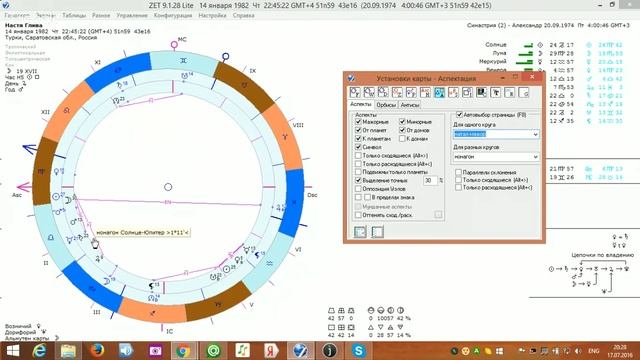Click the MC marker atop the chart
Viewport: 640px width, 360px height.
[x=175, y=44]
